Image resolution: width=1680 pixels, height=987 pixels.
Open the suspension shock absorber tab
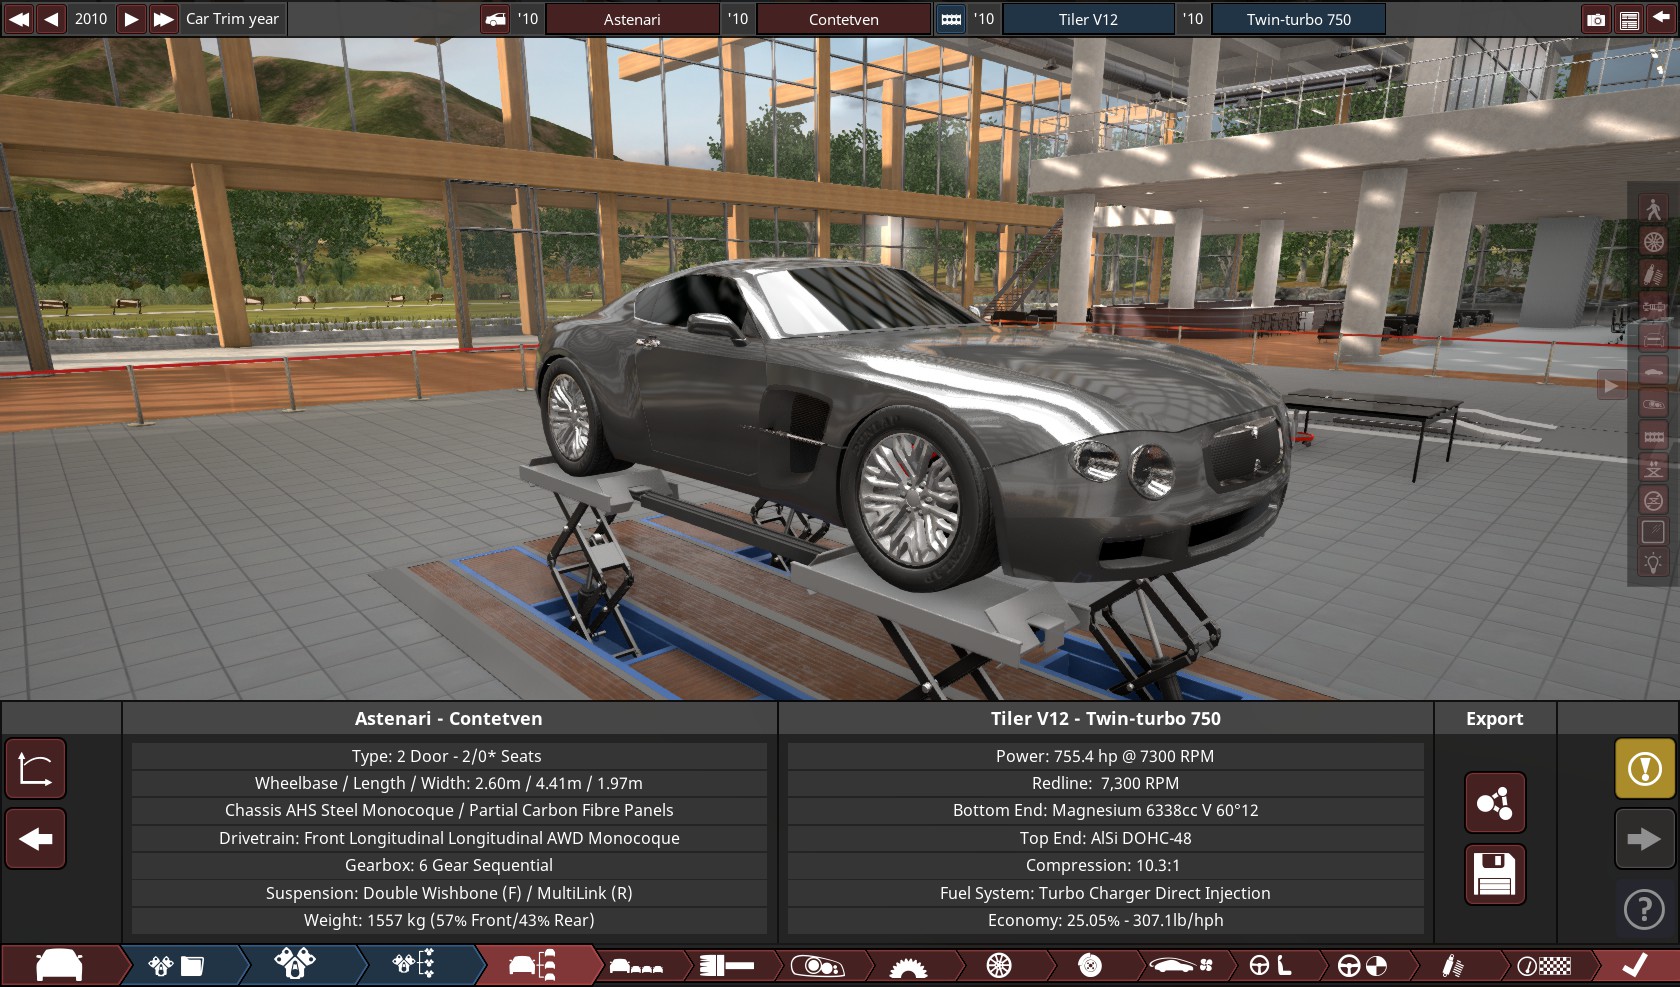pyautogui.click(x=1452, y=966)
